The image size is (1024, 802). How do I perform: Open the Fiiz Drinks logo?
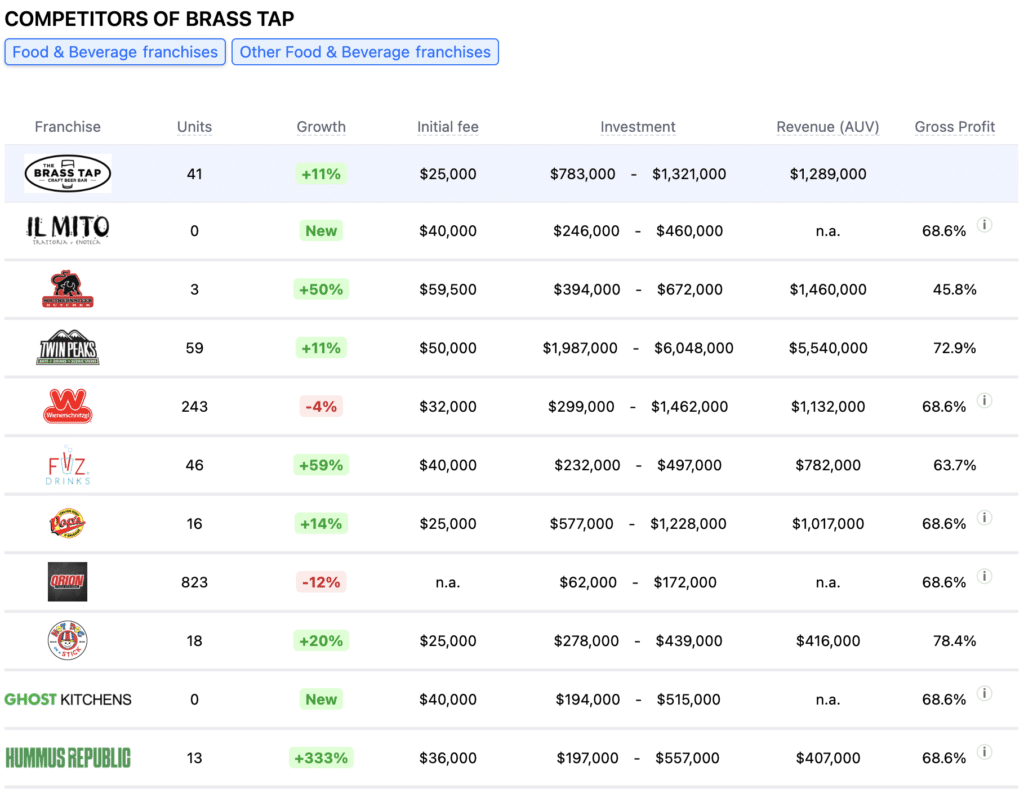pyautogui.click(x=68, y=465)
